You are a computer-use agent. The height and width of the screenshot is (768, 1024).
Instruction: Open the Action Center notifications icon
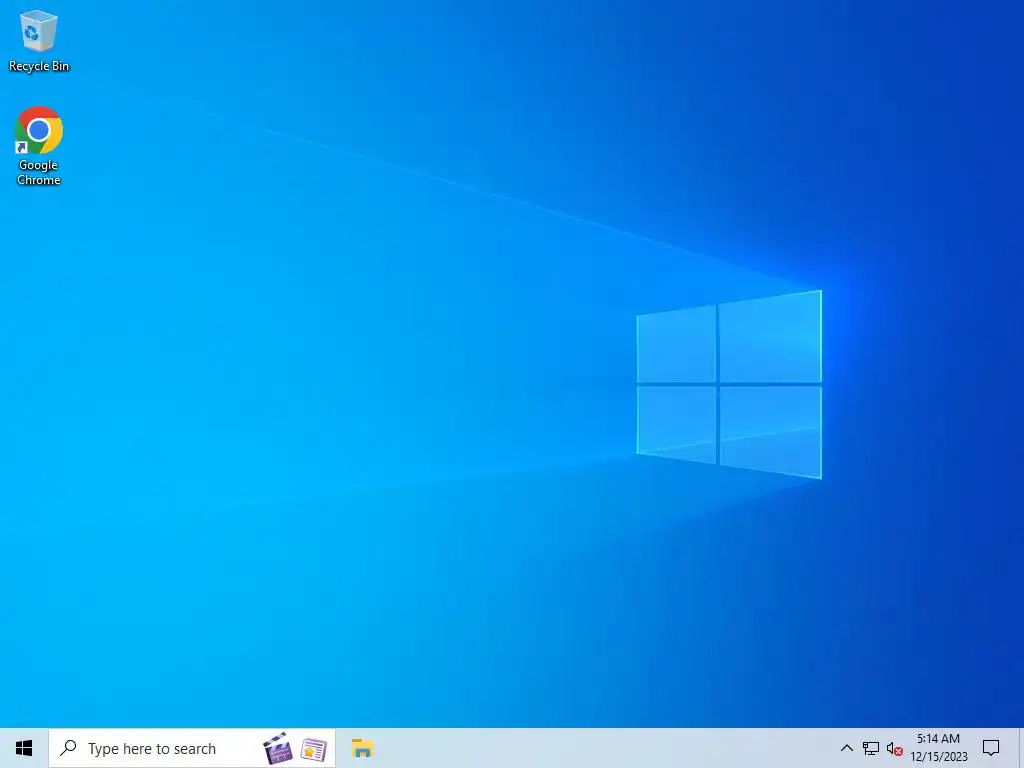click(x=991, y=748)
